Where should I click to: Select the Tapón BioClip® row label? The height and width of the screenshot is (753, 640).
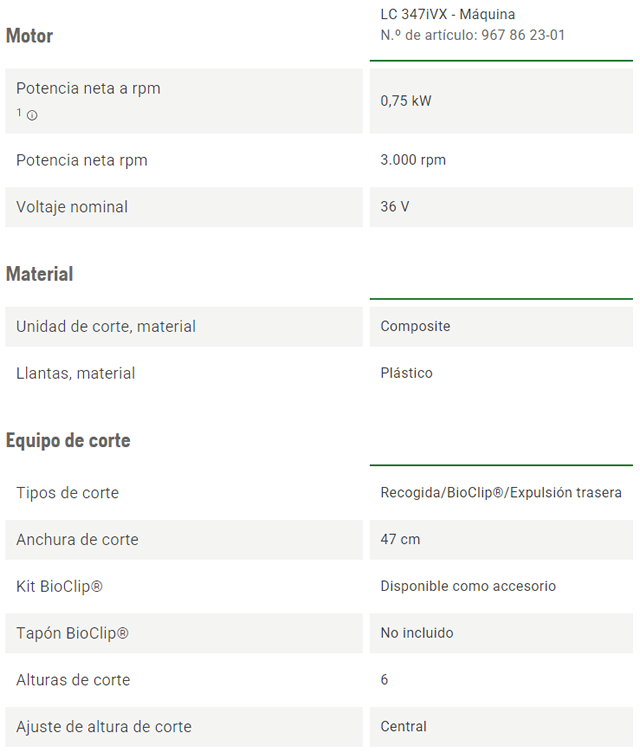(x=72, y=633)
